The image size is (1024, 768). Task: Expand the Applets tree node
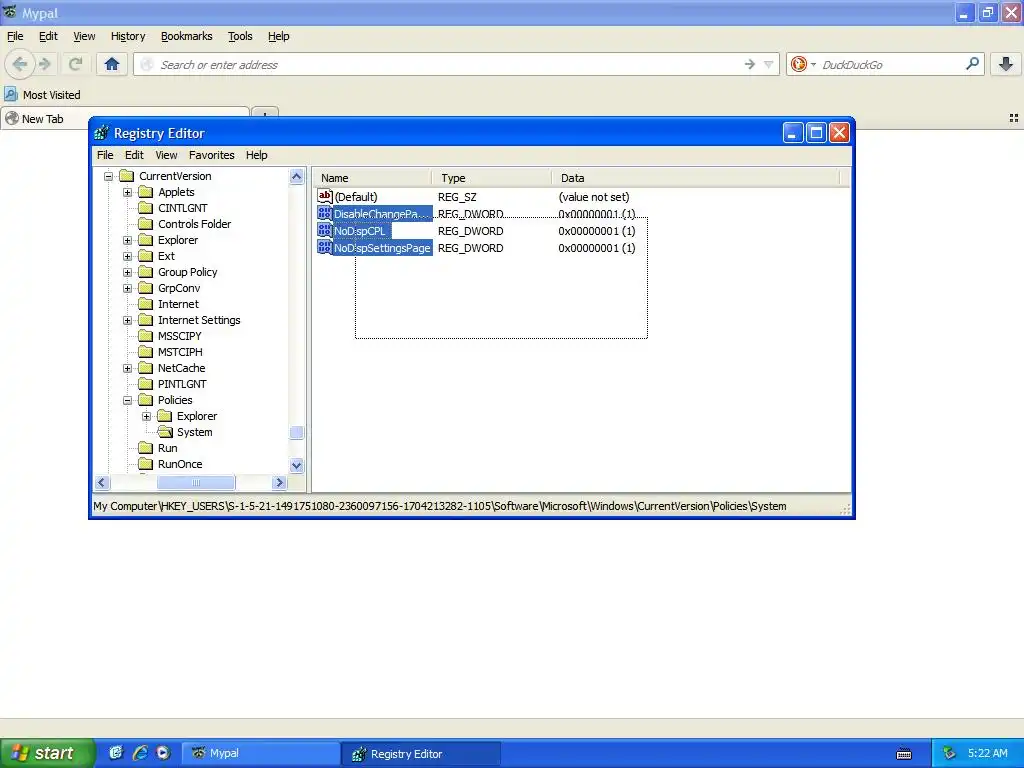[127, 192]
